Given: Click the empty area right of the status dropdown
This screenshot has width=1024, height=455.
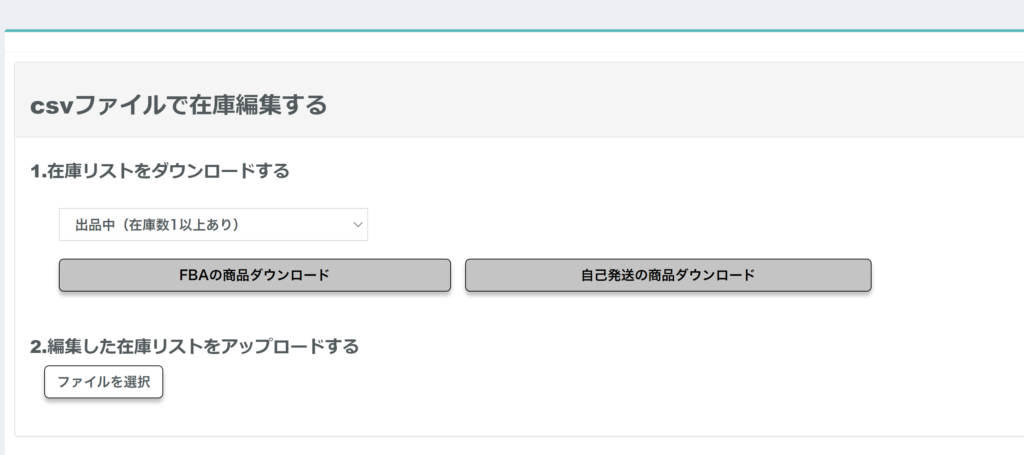Looking at the screenshot, I should click(x=650, y=225).
